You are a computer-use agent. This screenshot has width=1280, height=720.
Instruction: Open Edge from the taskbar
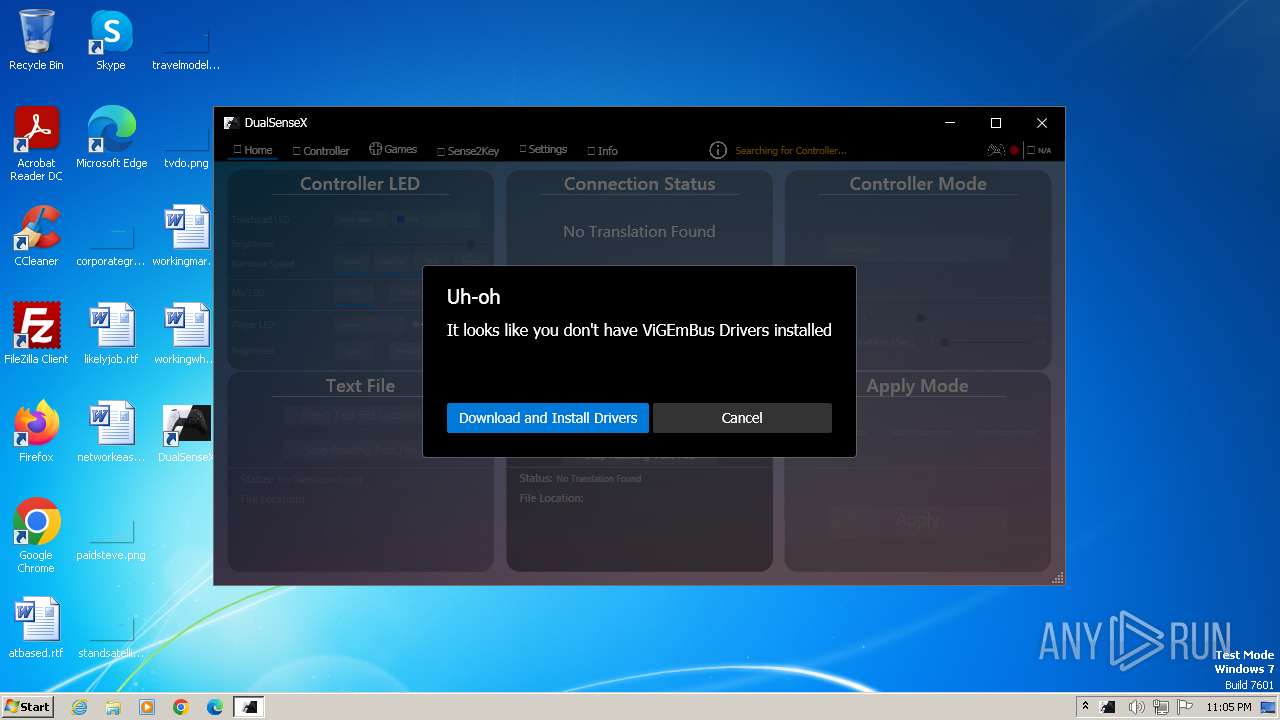point(215,707)
